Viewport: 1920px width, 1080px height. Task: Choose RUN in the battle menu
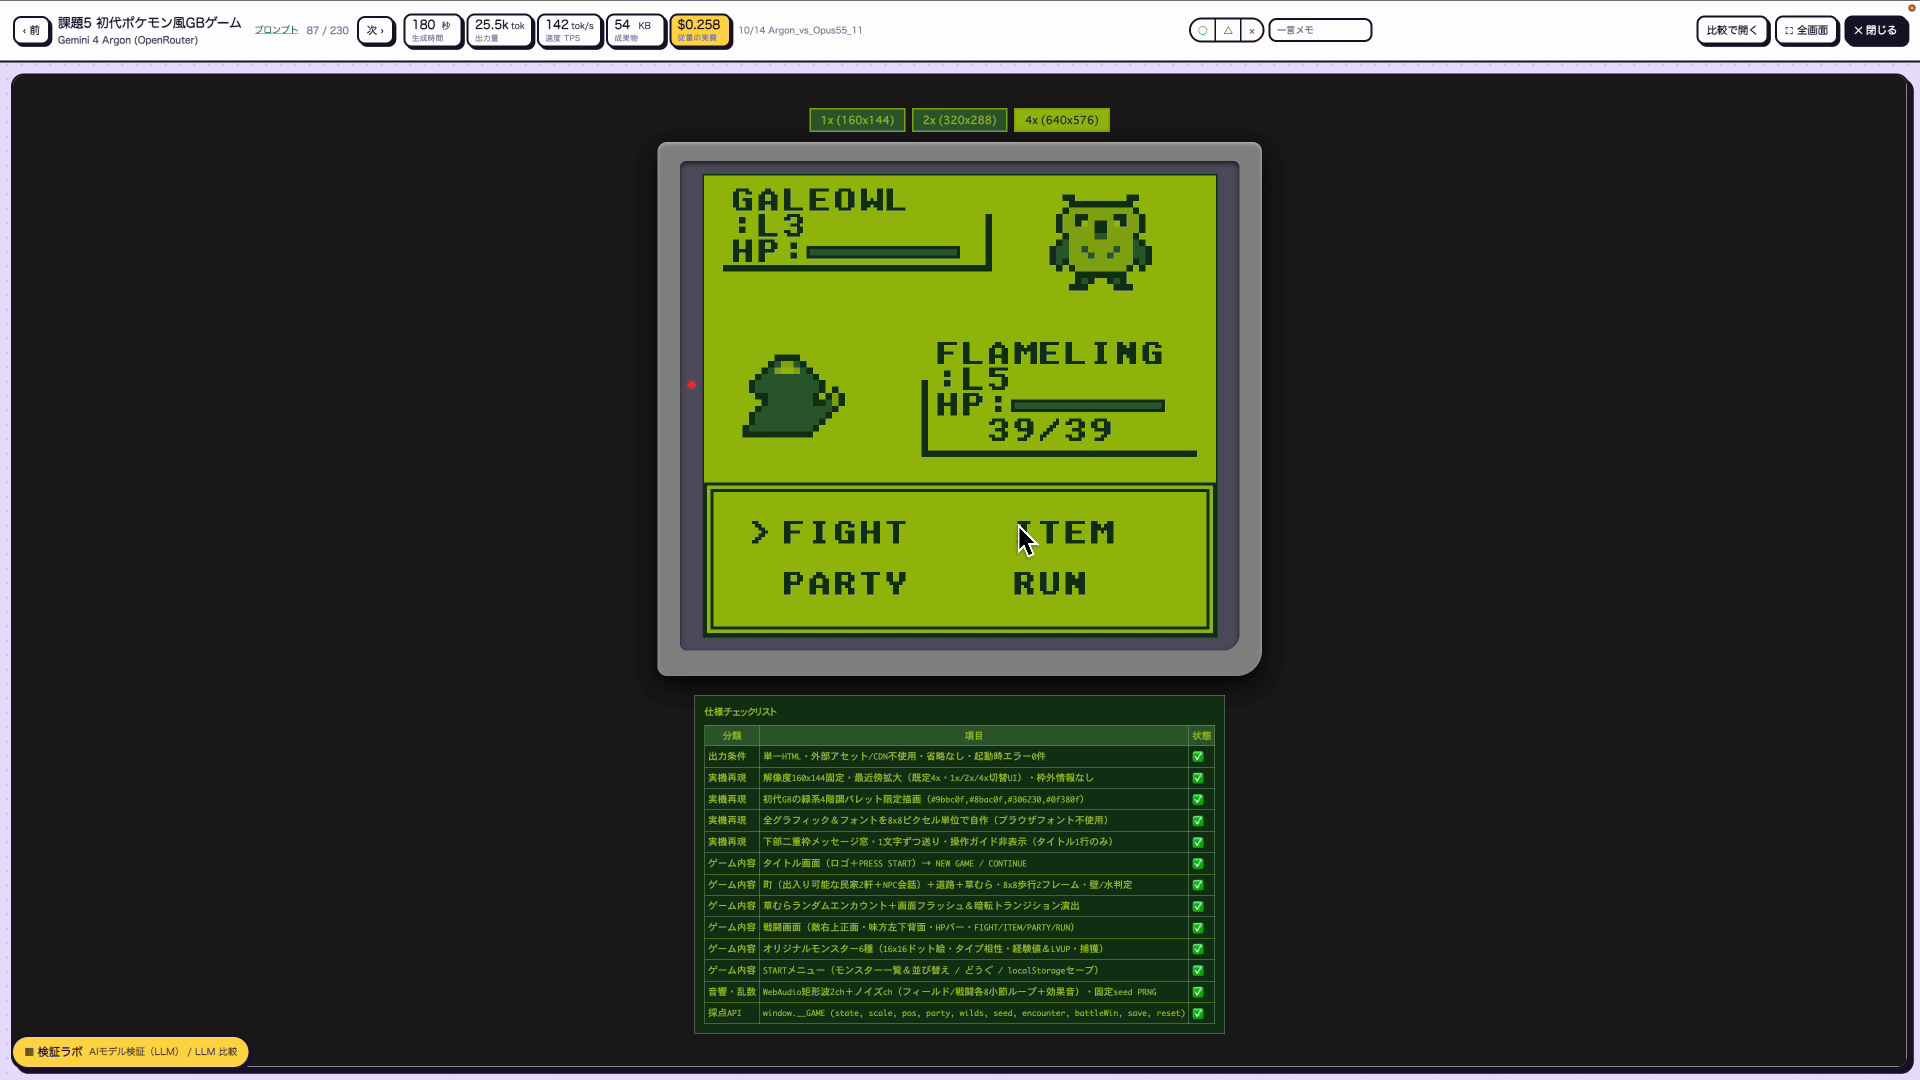pos(1050,584)
